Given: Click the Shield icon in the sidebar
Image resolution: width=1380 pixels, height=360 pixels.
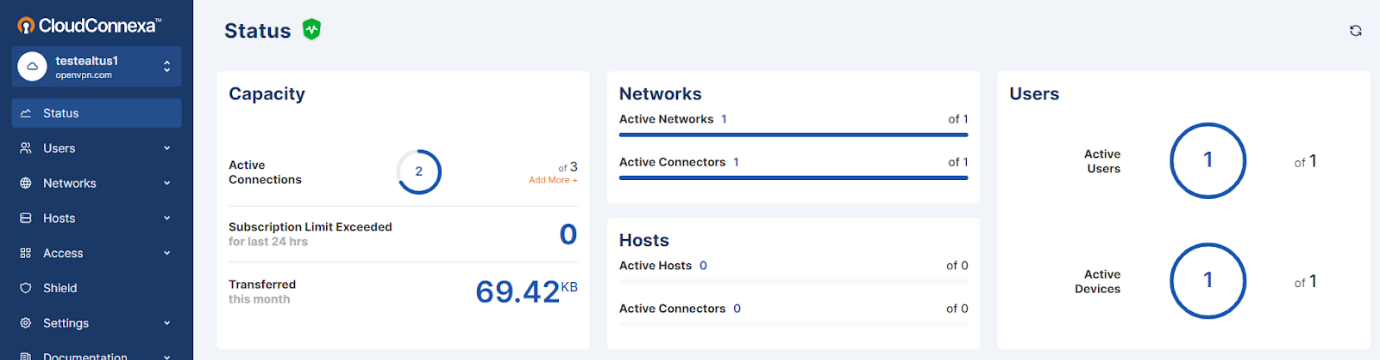Looking at the screenshot, I should point(26,288).
